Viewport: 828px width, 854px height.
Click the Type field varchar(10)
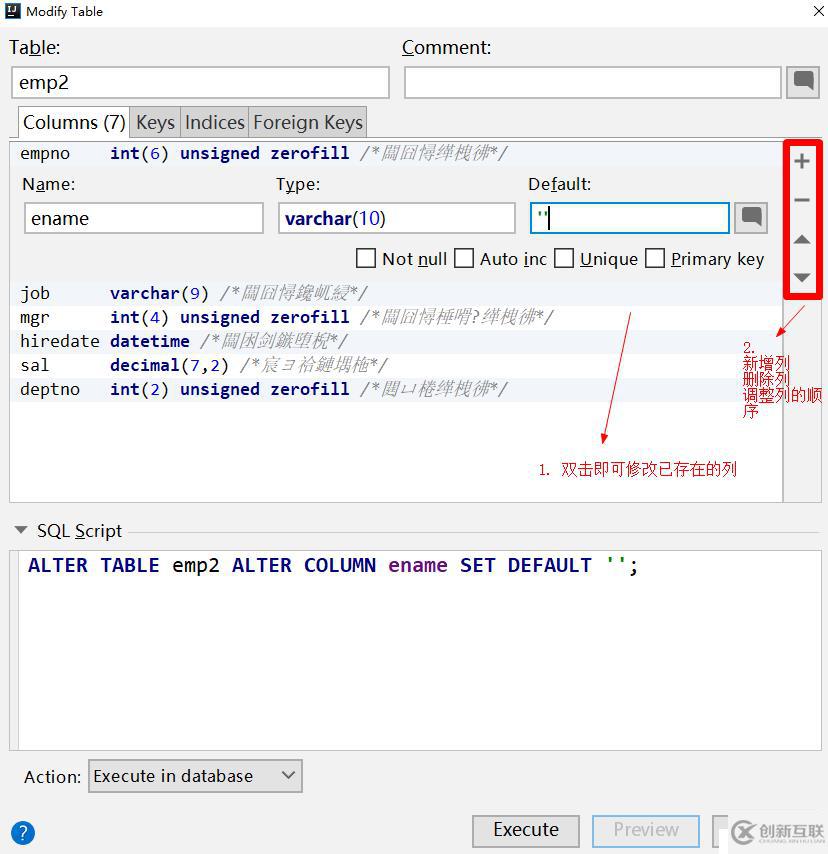[397, 218]
